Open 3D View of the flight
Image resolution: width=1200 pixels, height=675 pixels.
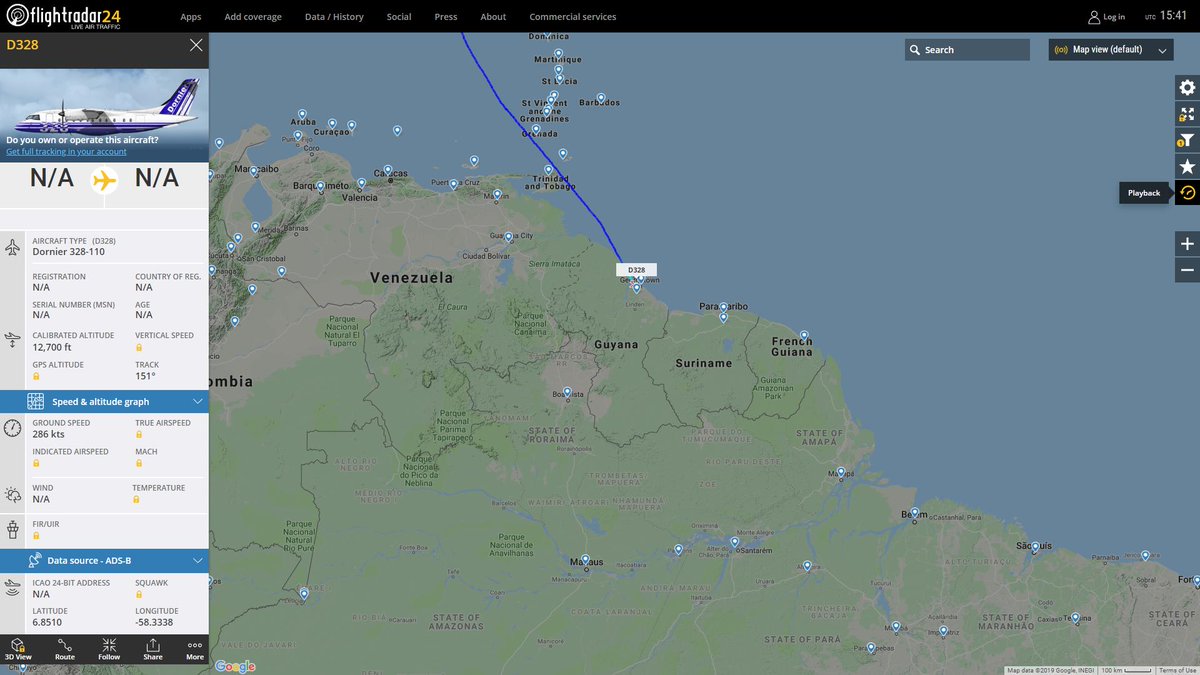[18, 649]
